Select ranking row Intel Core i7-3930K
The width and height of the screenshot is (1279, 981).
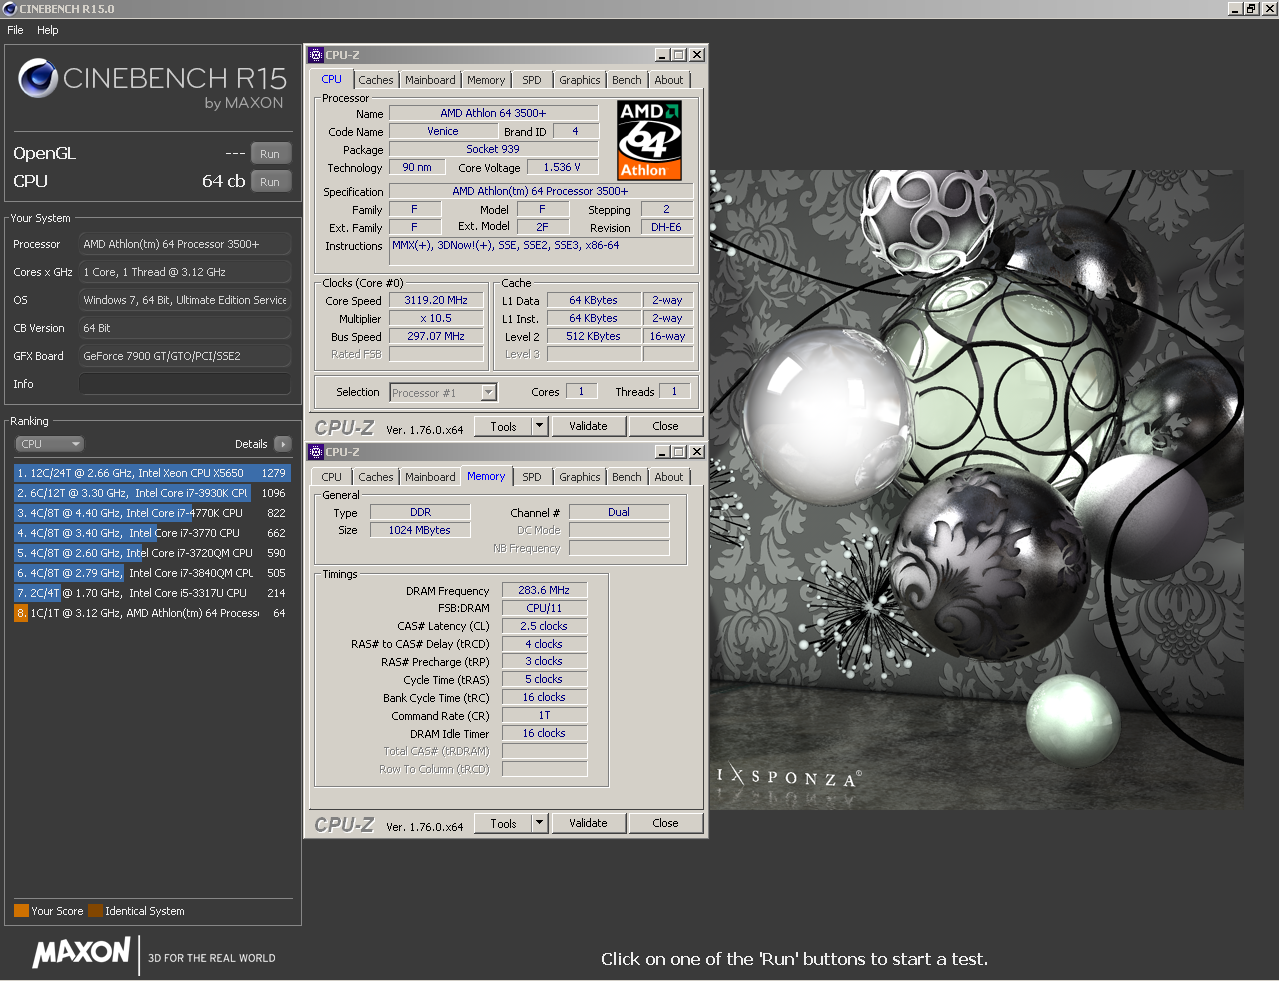pyautogui.click(x=152, y=493)
